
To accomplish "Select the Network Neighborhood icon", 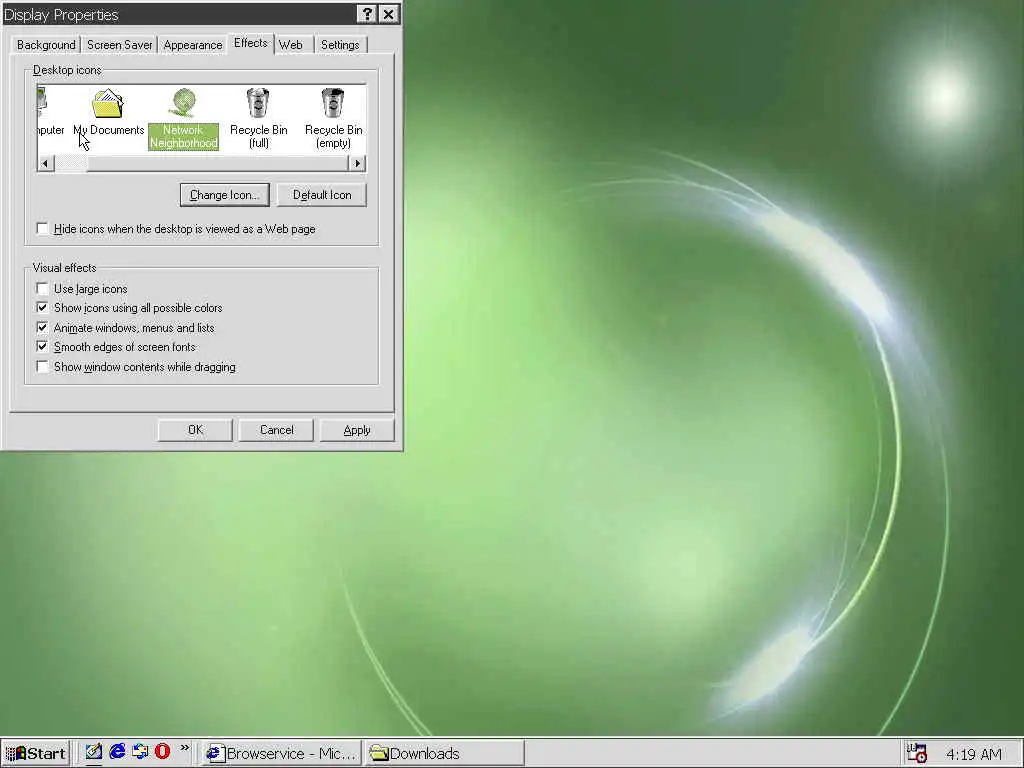I will [184, 118].
